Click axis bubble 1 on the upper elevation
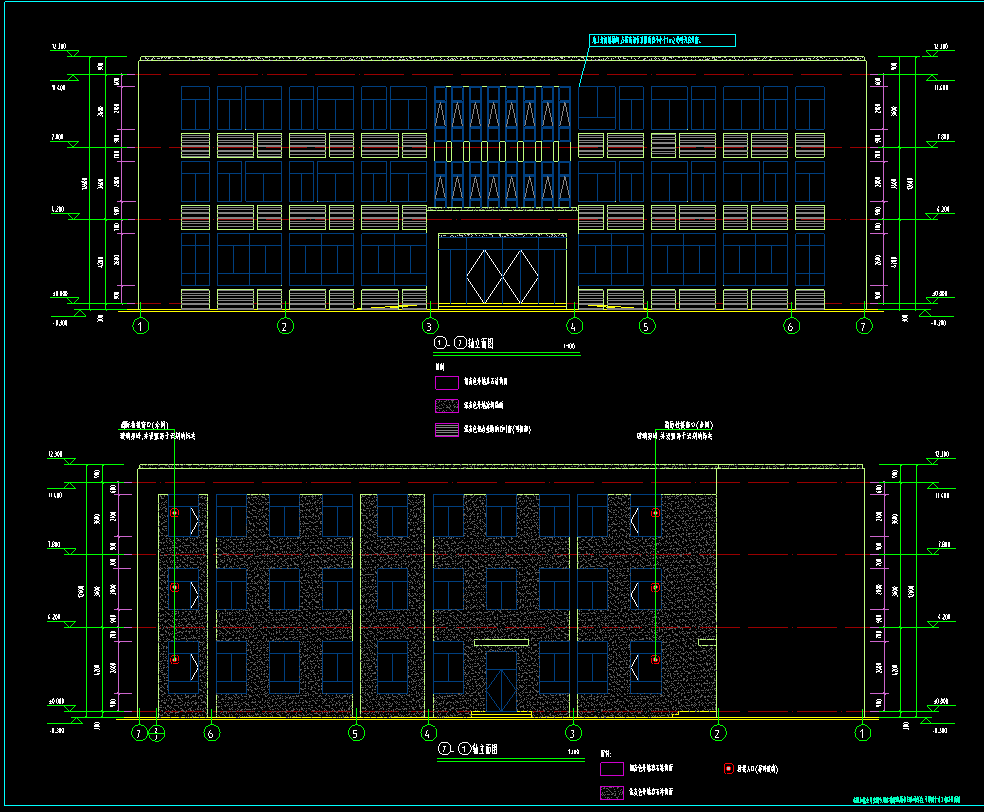 (142, 325)
